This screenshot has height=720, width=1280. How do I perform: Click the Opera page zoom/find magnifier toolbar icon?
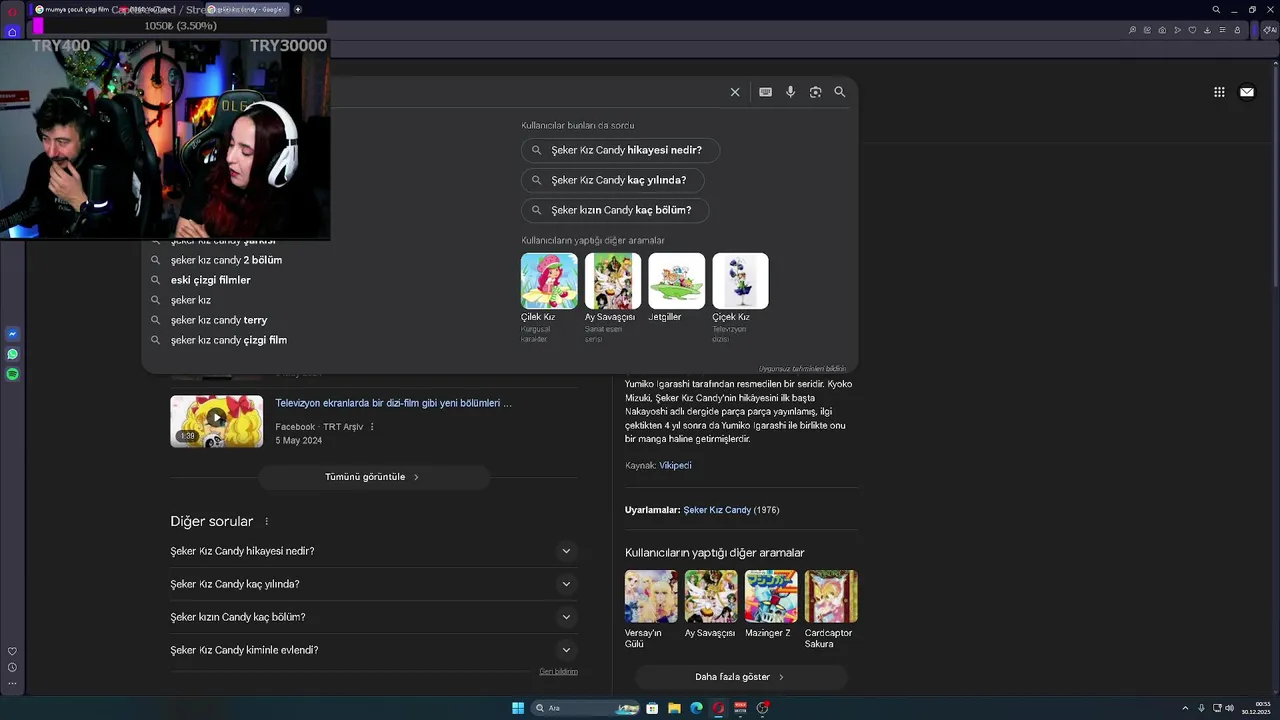pyautogui.click(x=1132, y=30)
